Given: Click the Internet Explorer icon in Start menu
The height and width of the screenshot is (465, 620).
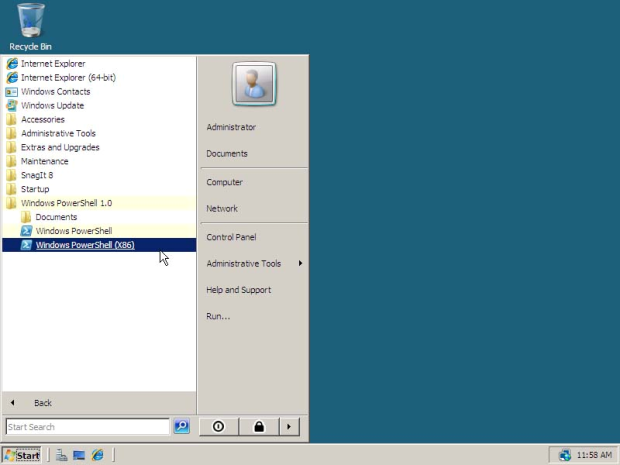Looking at the screenshot, I should tap(12, 64).
